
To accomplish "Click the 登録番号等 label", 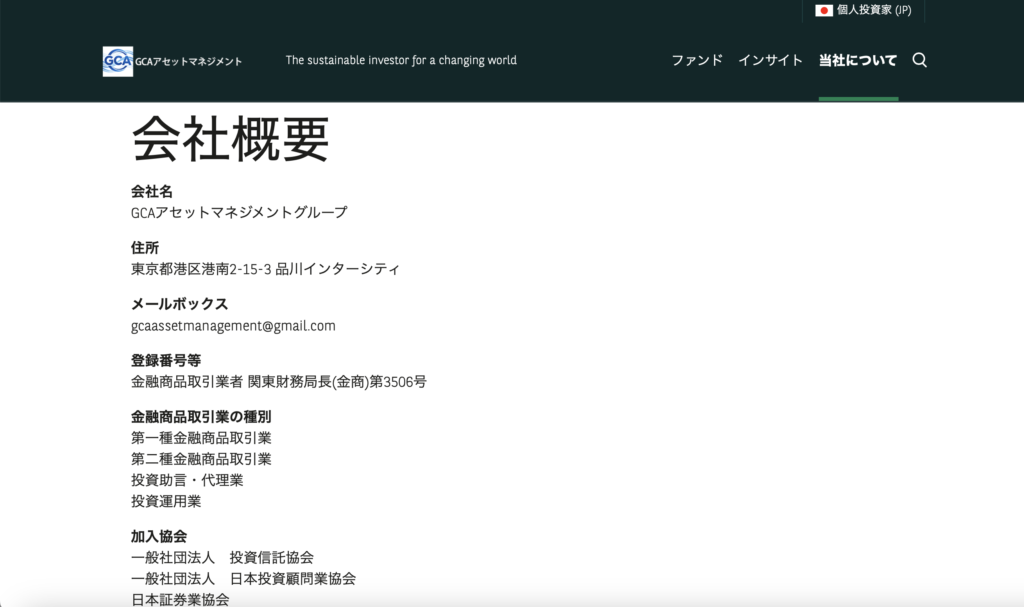I will (x=166, y=360).
